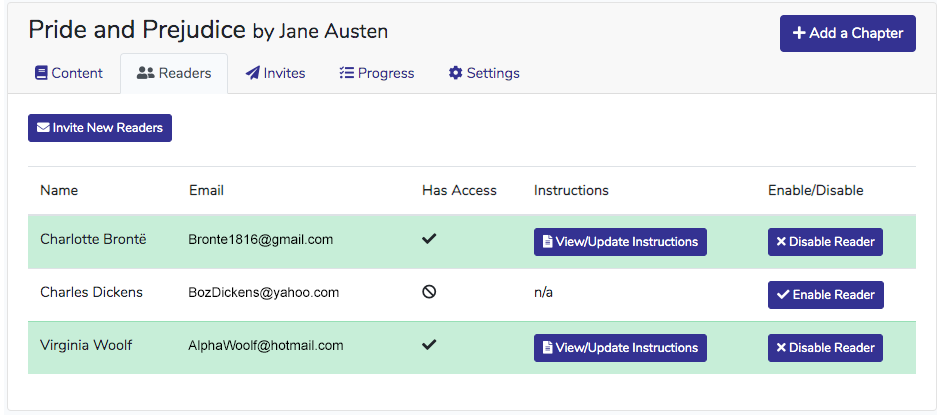The image size is (937, 415).
Task: View instructions for Charlotte Brontë
Action: coord(620,242)
